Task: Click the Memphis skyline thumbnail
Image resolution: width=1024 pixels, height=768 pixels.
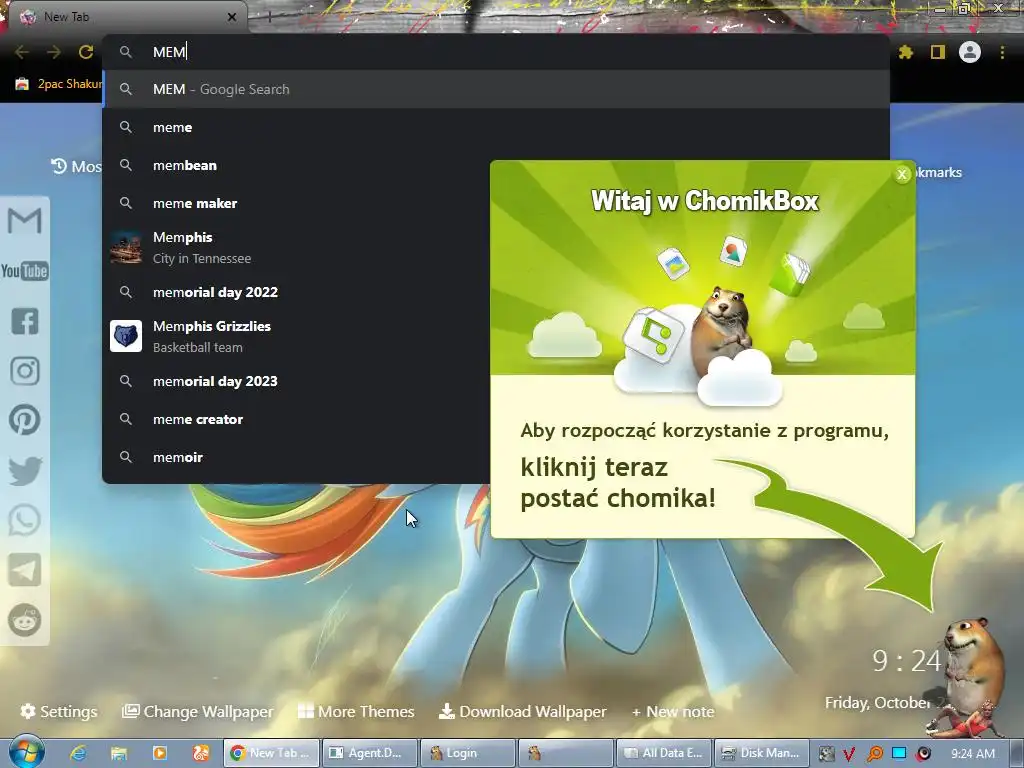Action: (x=125, y=248)
